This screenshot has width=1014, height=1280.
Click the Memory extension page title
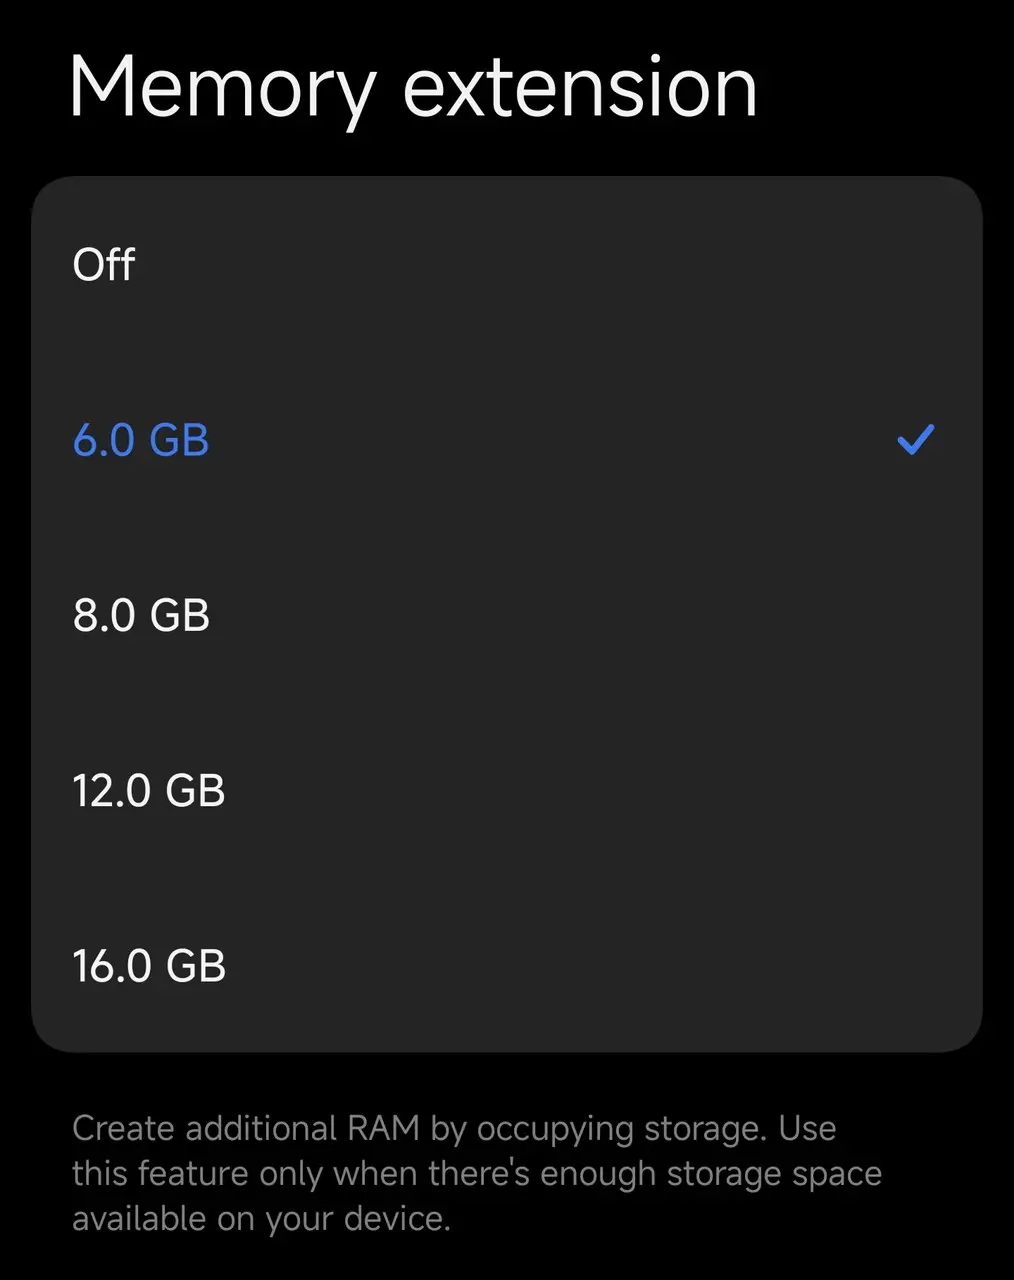coord(413,88)
